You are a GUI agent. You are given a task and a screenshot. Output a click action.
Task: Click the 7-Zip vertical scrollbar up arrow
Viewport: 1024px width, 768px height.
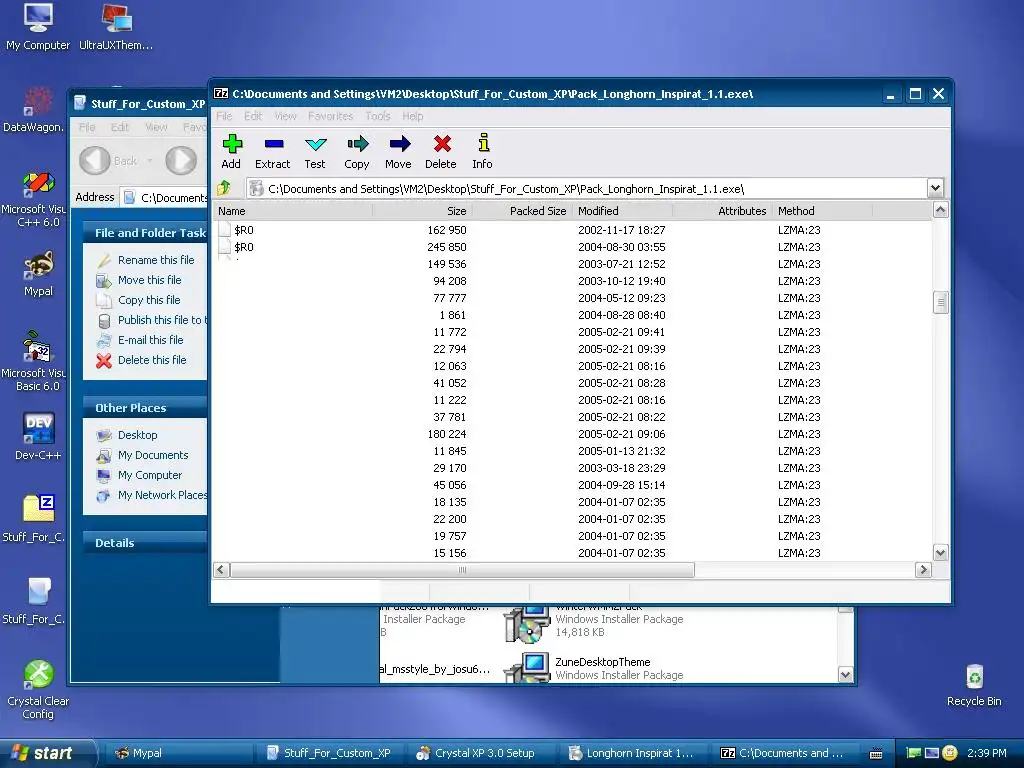(940, 210)
